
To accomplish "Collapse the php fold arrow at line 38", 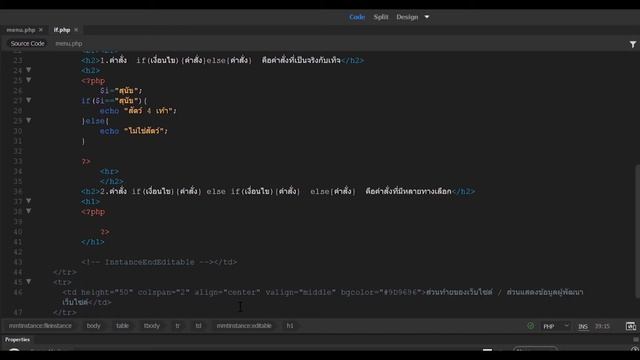I will (29, 211).
